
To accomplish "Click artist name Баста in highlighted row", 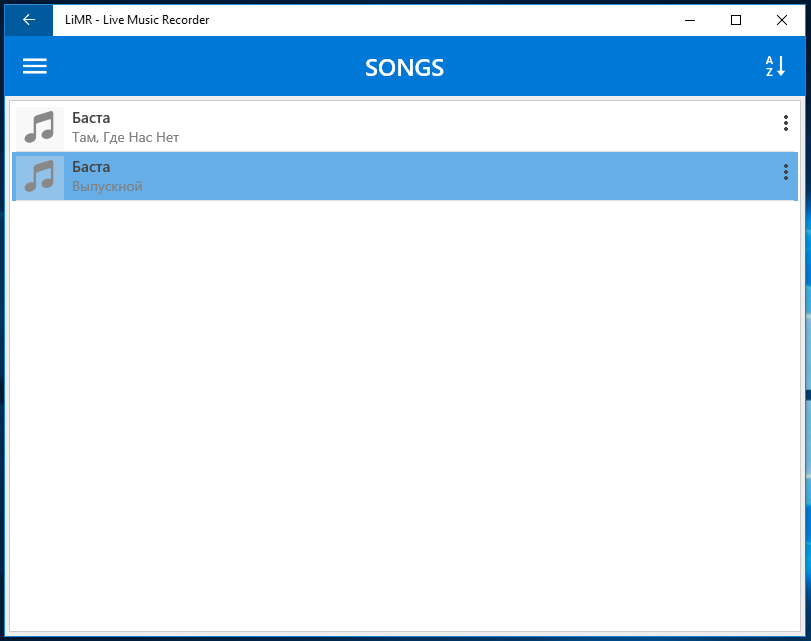I will click(91, 167).
